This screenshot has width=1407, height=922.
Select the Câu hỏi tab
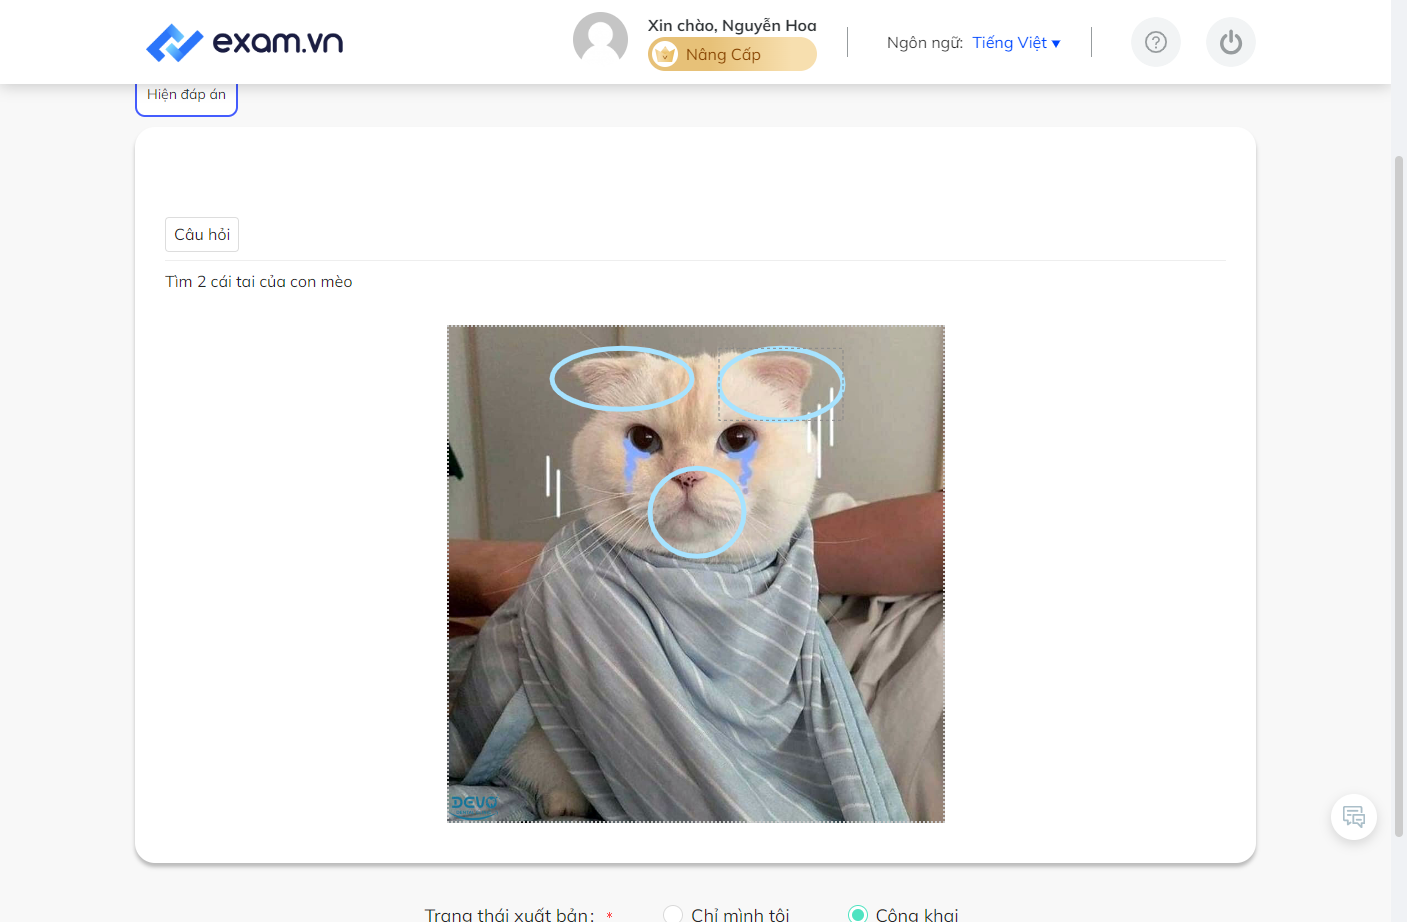(x=202, y=234)
